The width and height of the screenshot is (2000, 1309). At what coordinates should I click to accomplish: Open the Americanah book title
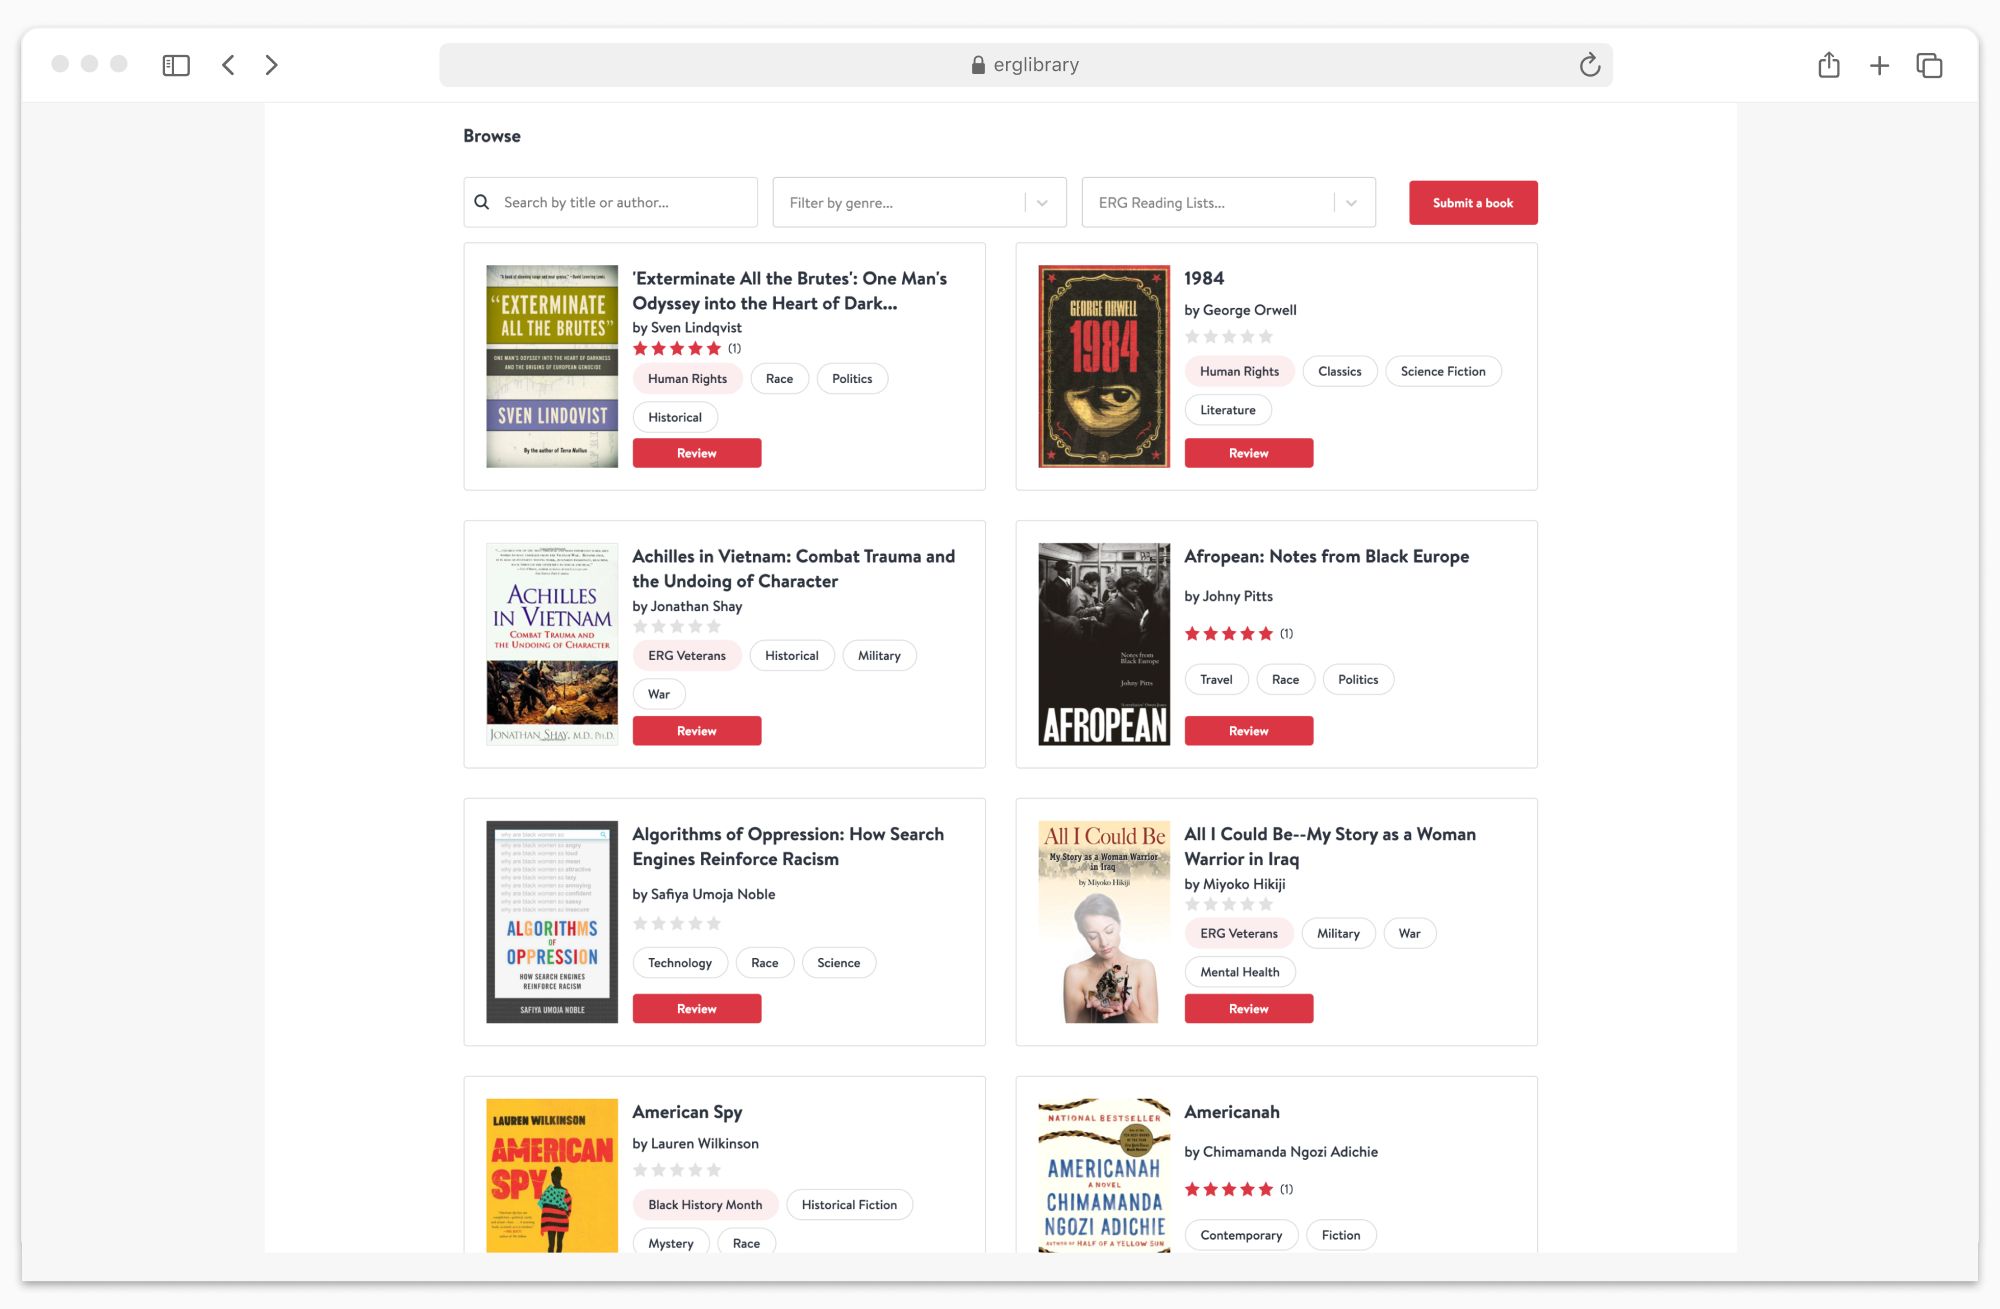(1231, 1112)
